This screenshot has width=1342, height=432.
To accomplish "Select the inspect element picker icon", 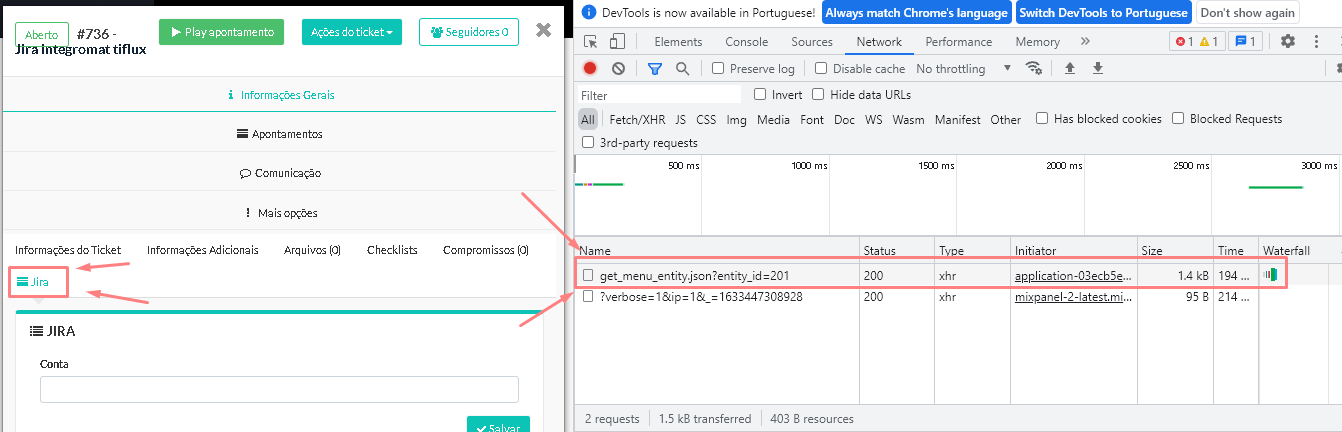I will (x=591, y=41).
